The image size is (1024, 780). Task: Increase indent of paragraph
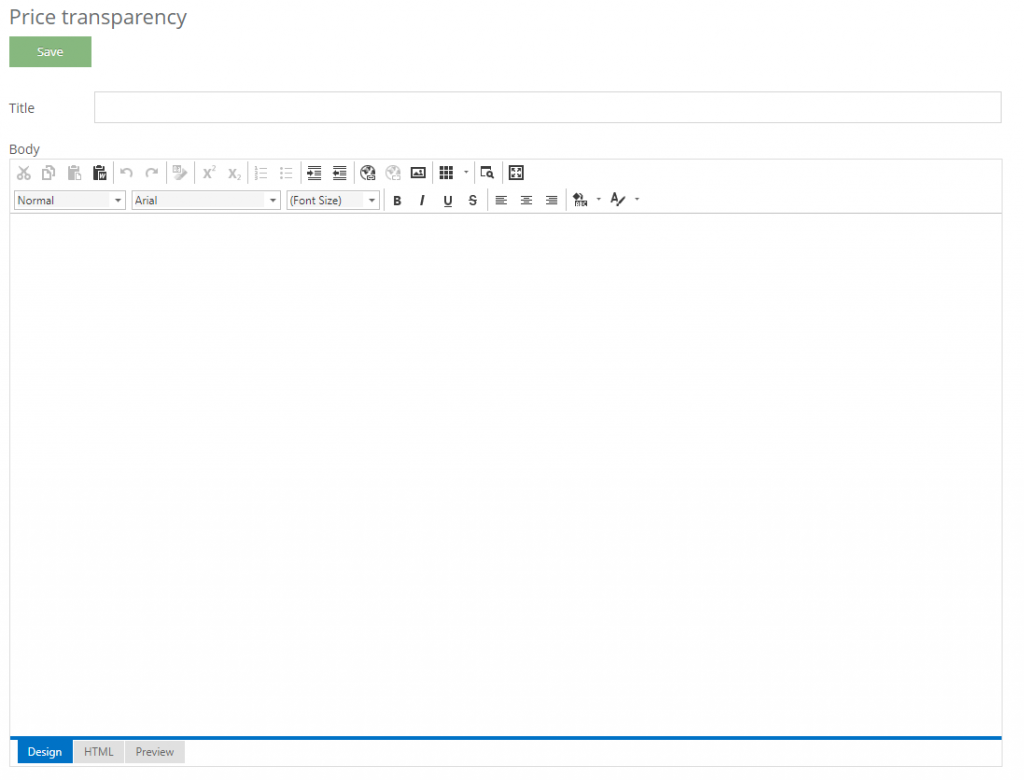[x=314, y=173]
